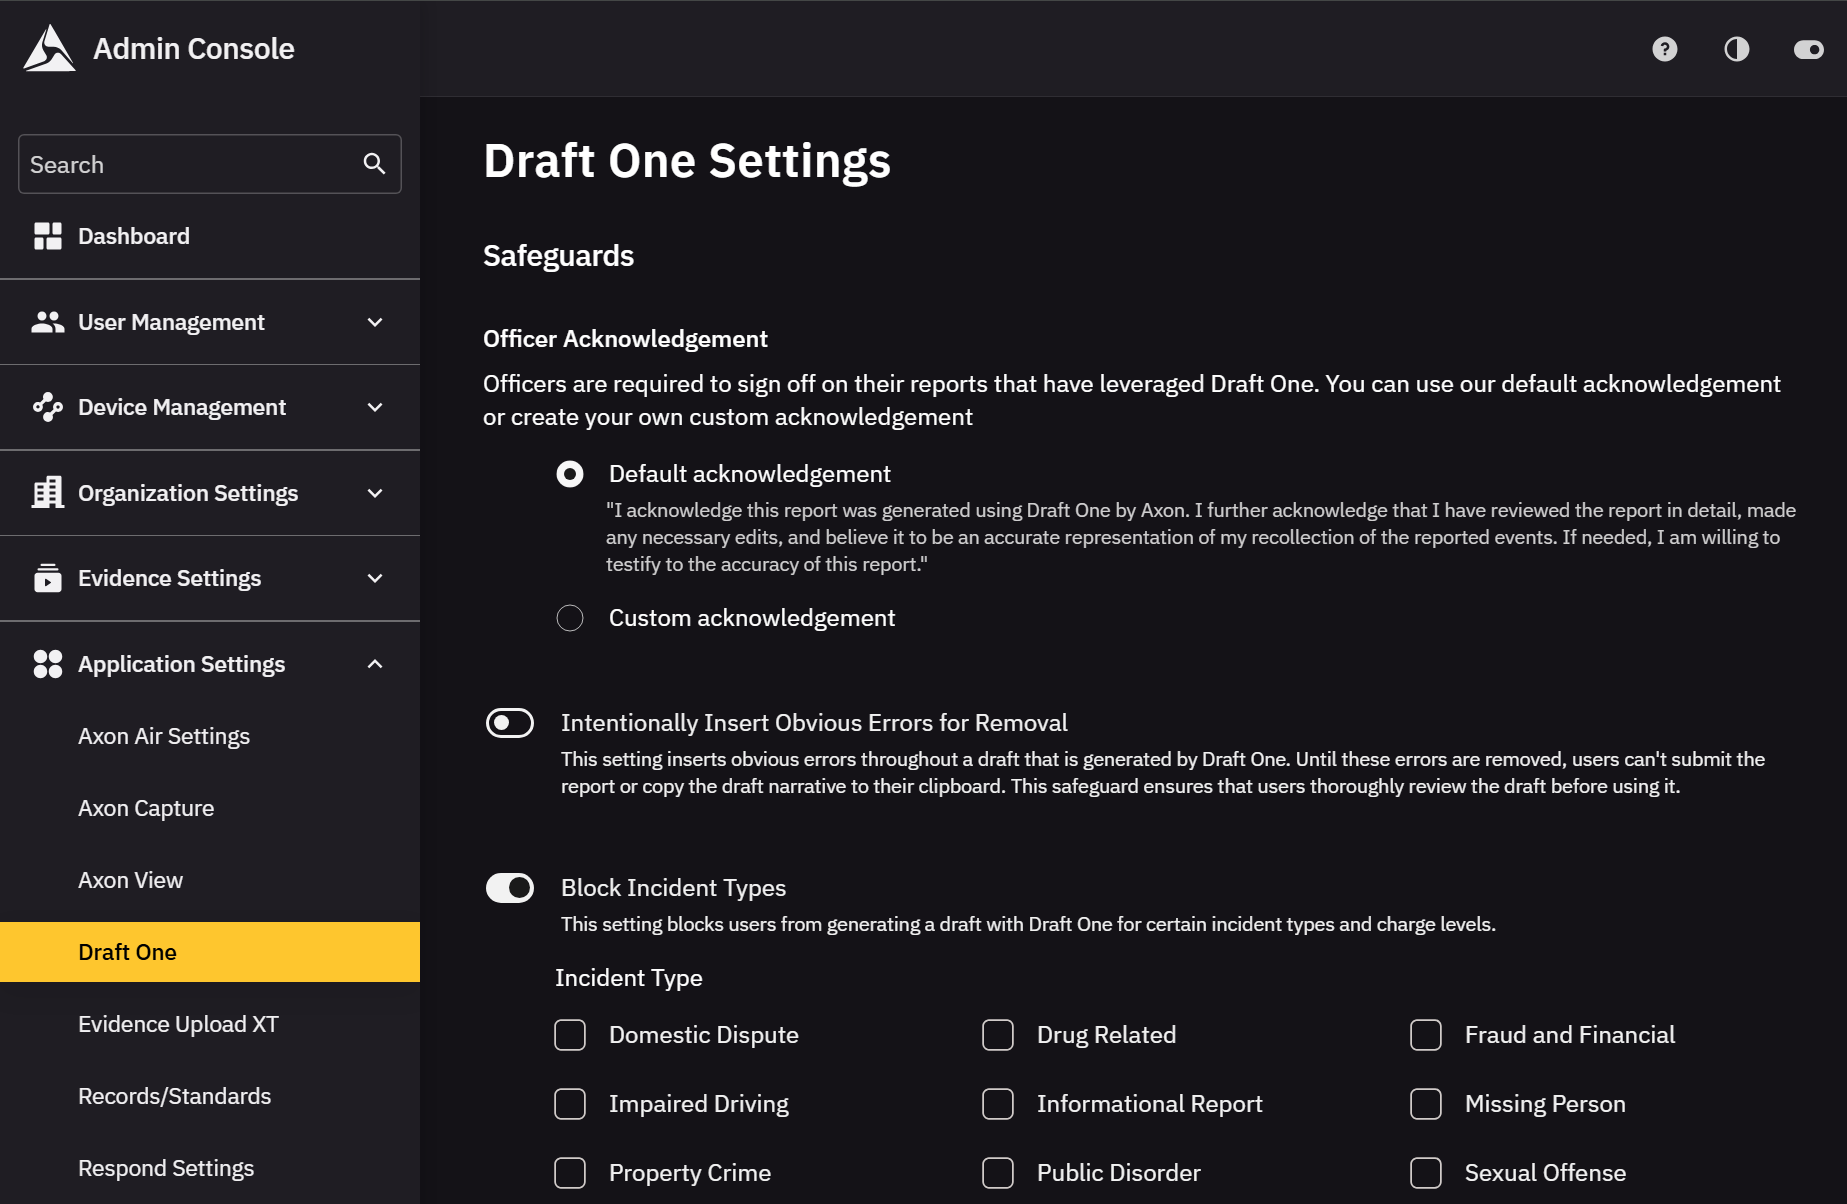Click the Evidence Settings icon

click(47, 578)
